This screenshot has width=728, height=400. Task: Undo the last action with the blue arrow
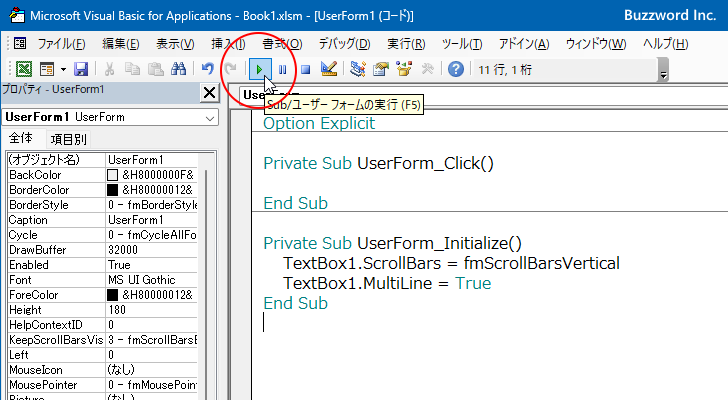[x=208, y=70]
